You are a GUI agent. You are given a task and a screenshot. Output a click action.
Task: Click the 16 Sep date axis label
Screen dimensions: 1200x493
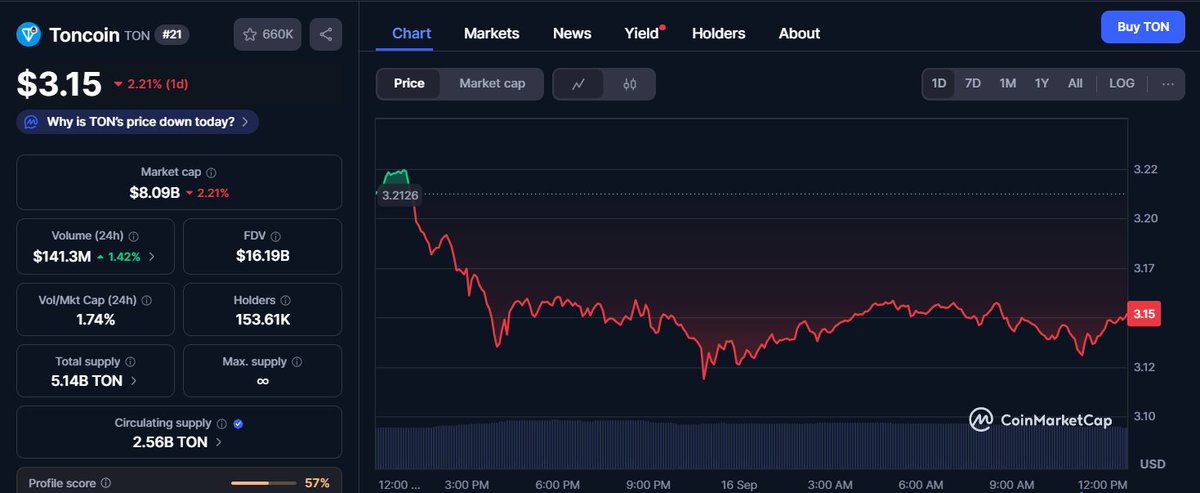(x=739, y=484)
